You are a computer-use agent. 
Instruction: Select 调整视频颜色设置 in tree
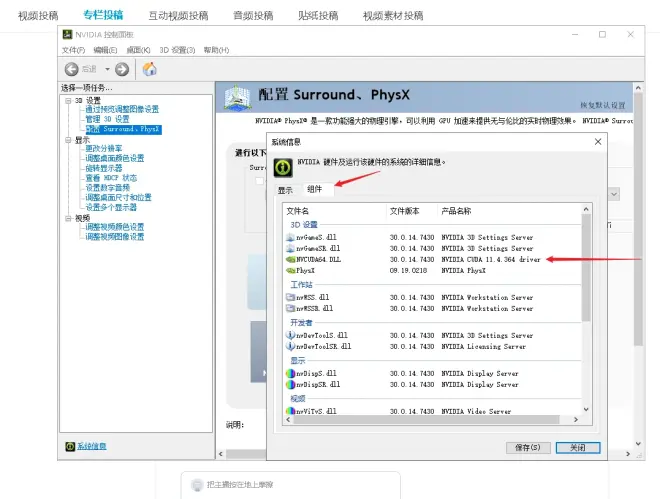pyautogui.click(x=115, y=227)
